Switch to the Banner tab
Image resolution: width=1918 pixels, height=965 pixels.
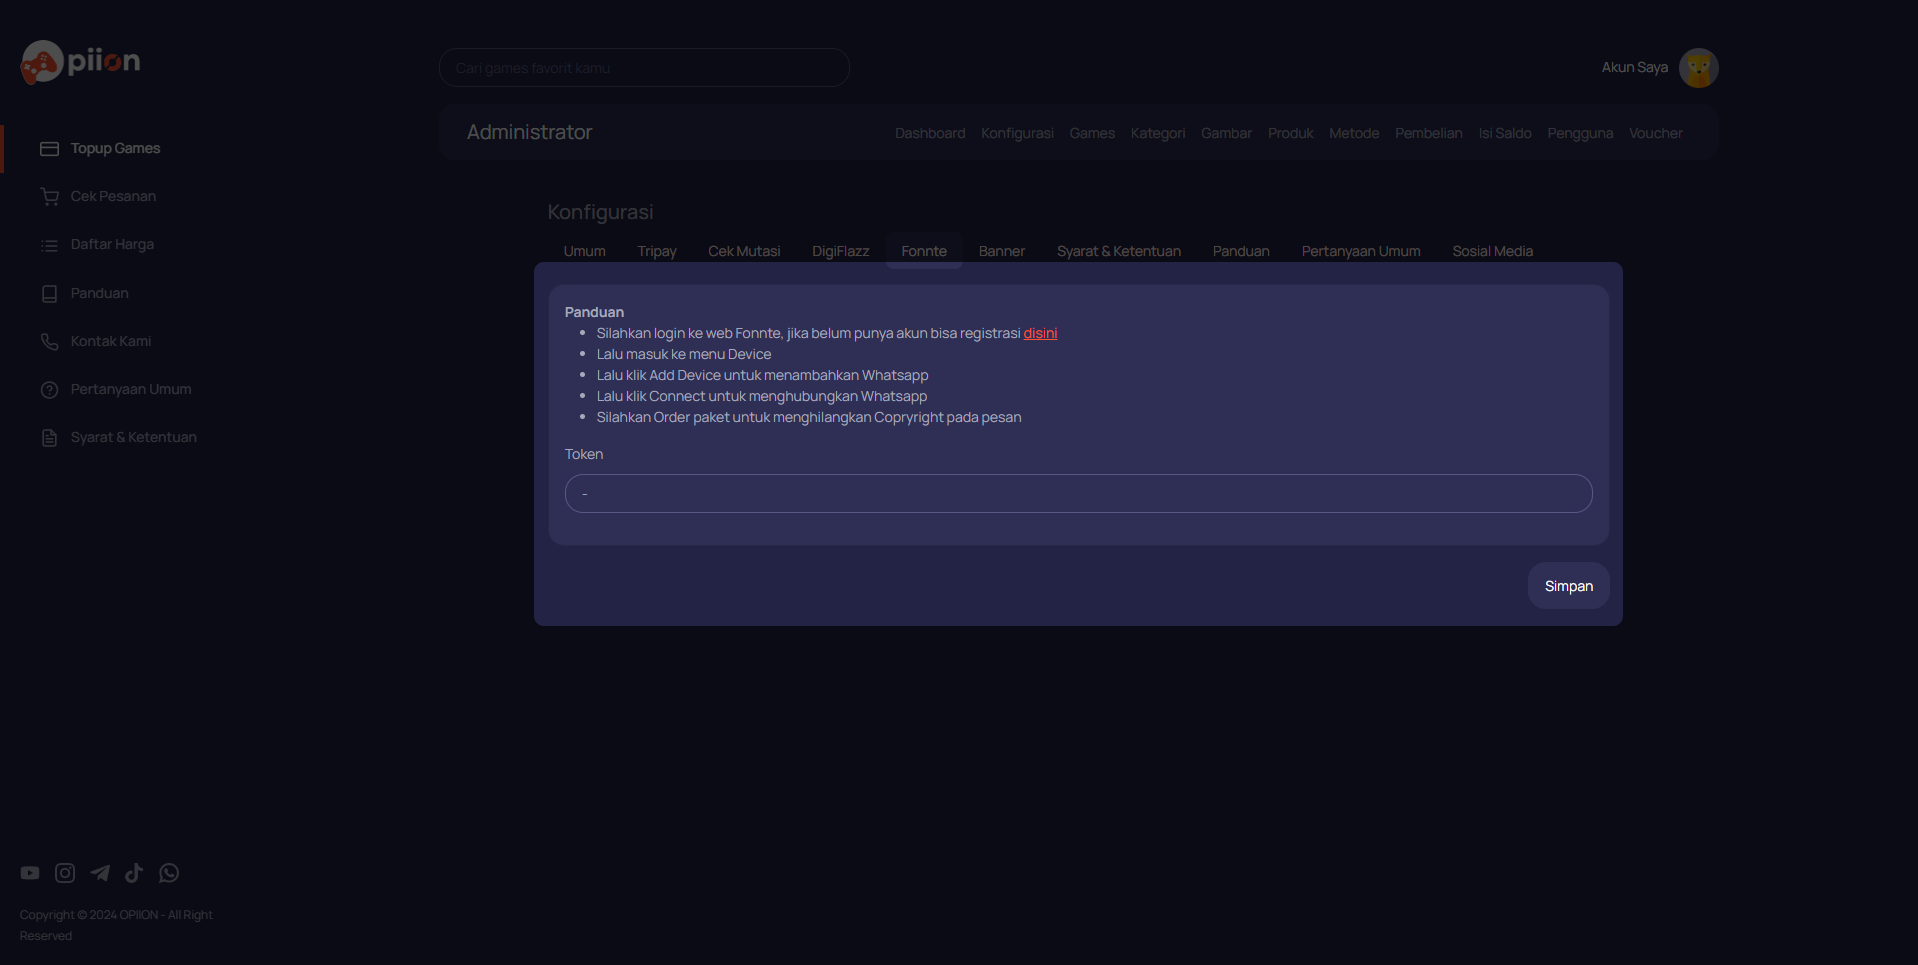tap(1002, 251)
